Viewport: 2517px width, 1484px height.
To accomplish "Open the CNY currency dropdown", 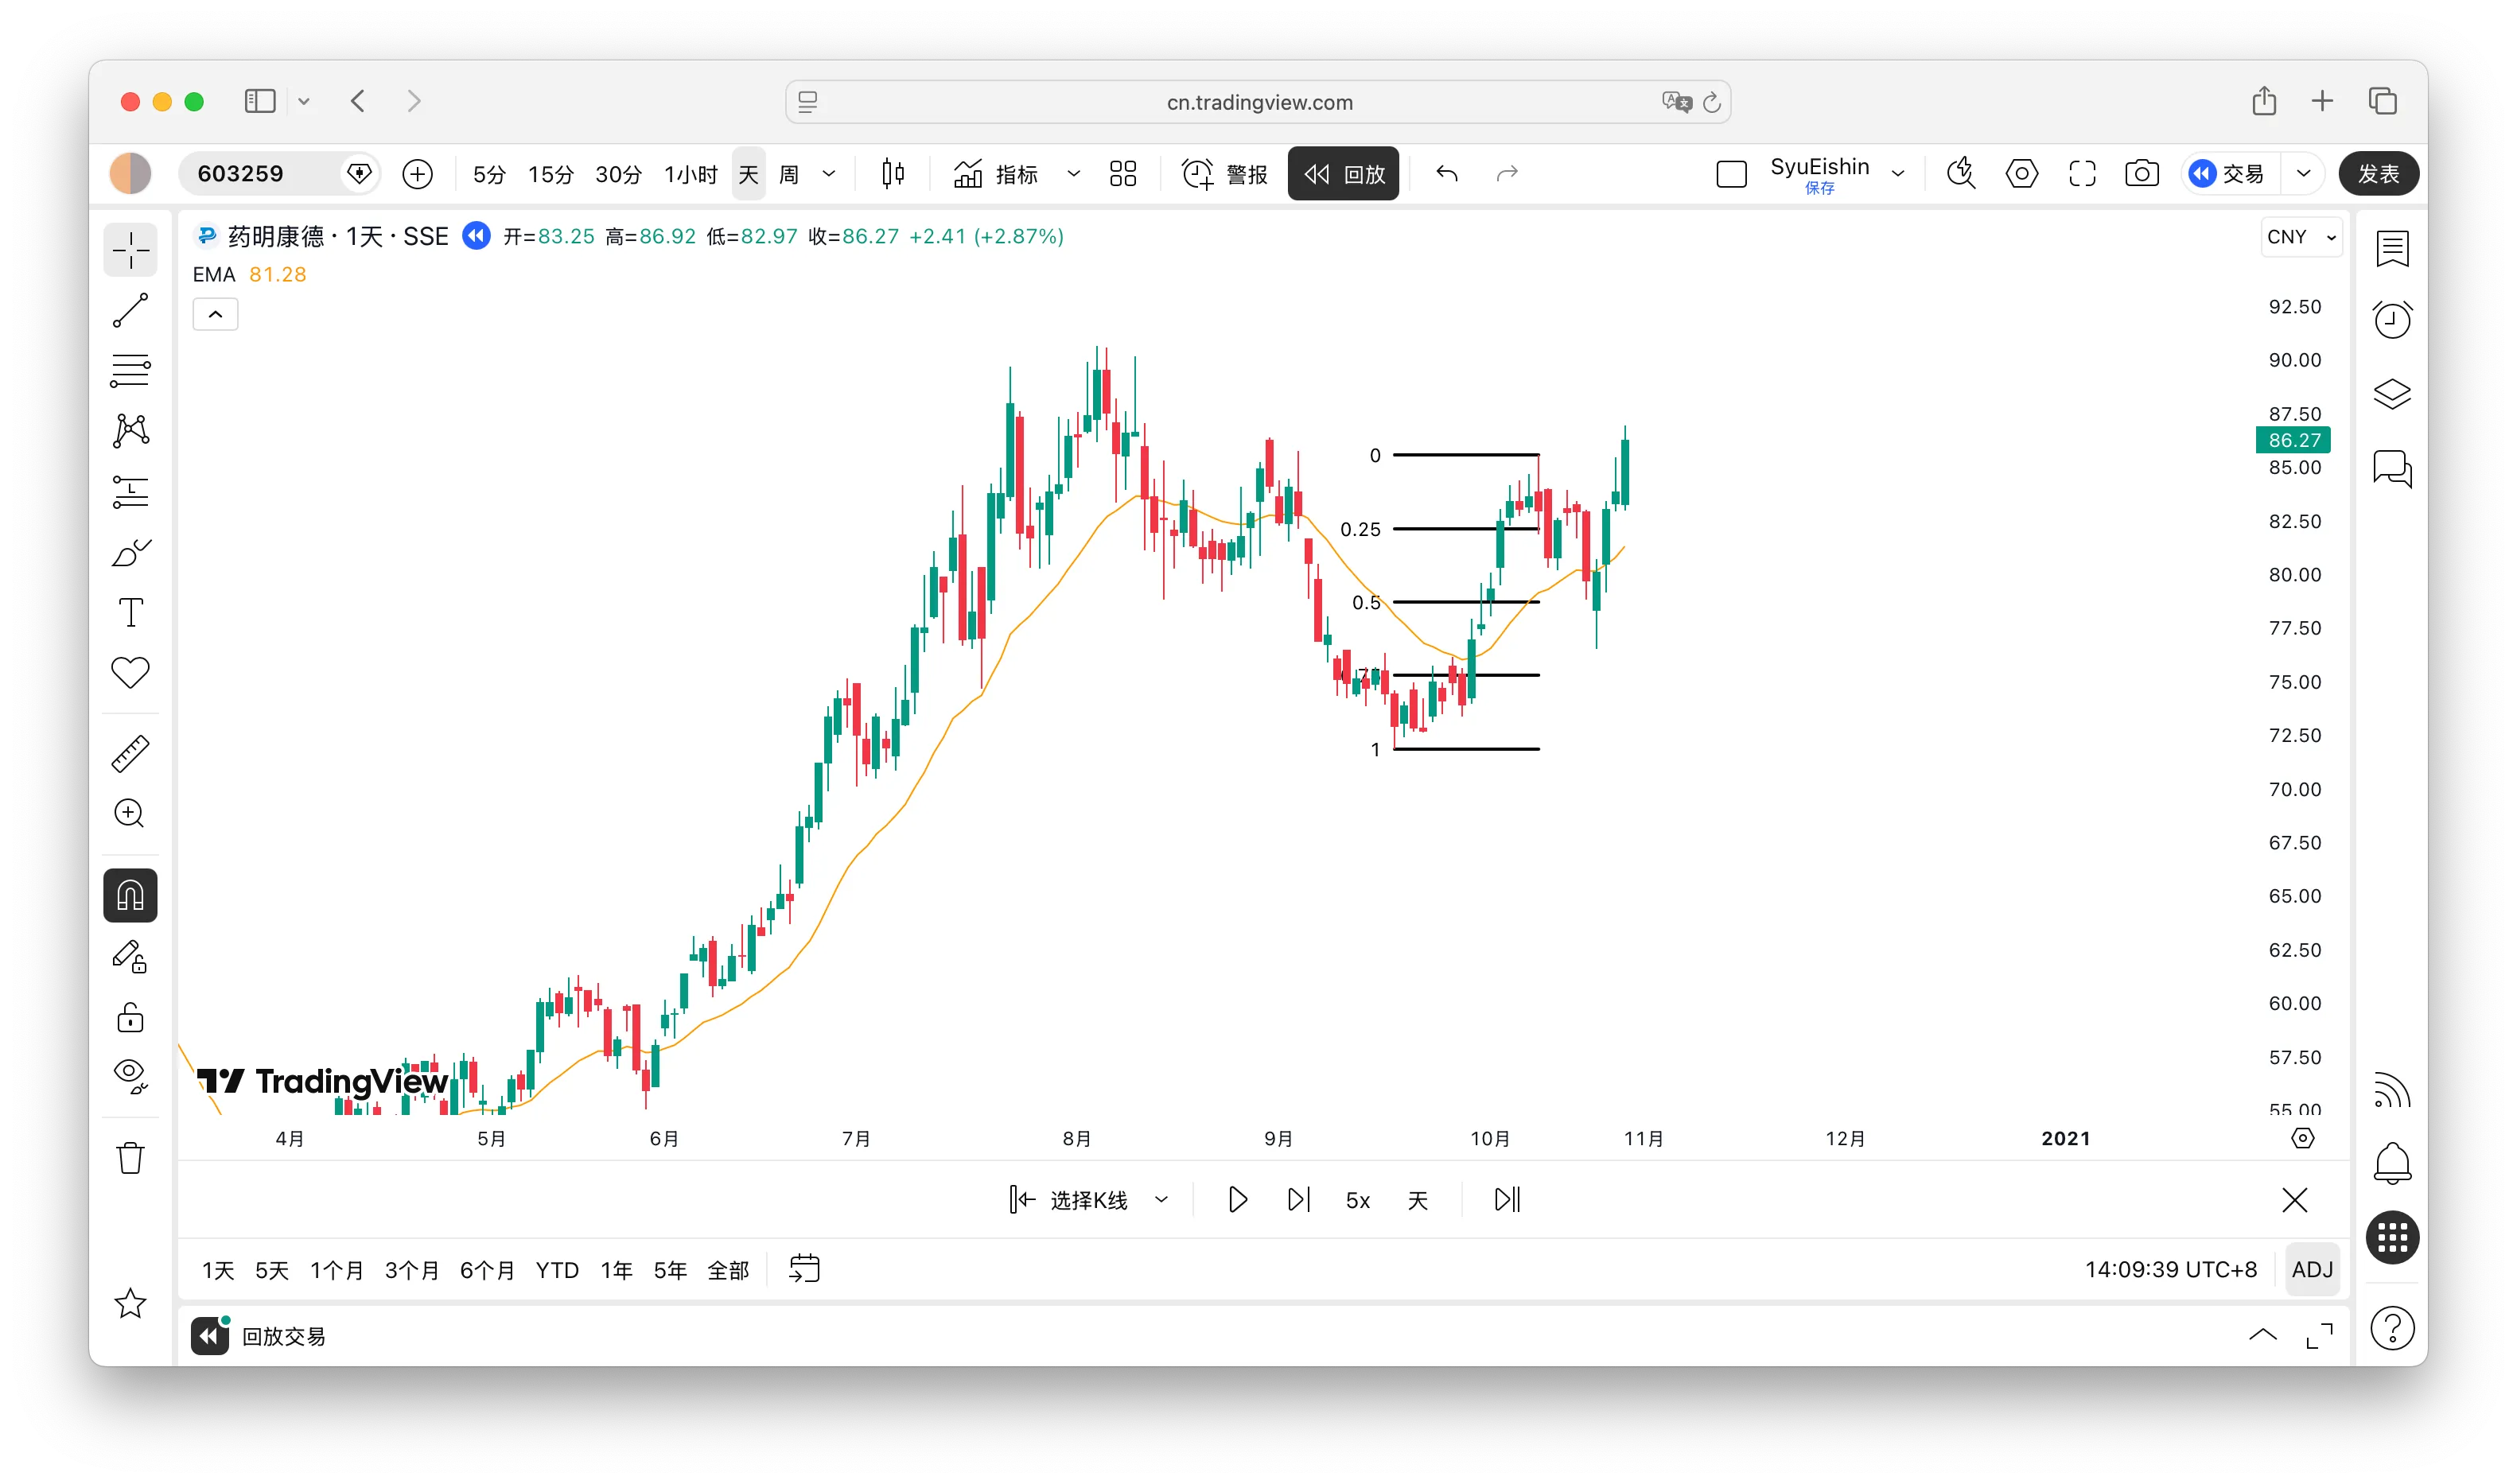I will coord(2301,237).
